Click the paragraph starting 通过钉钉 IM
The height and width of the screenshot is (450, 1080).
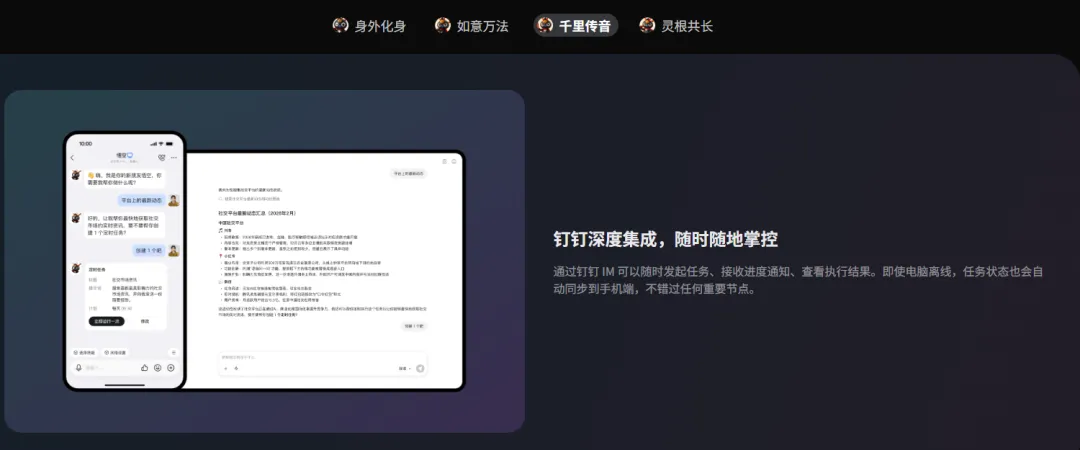point(798,280)
